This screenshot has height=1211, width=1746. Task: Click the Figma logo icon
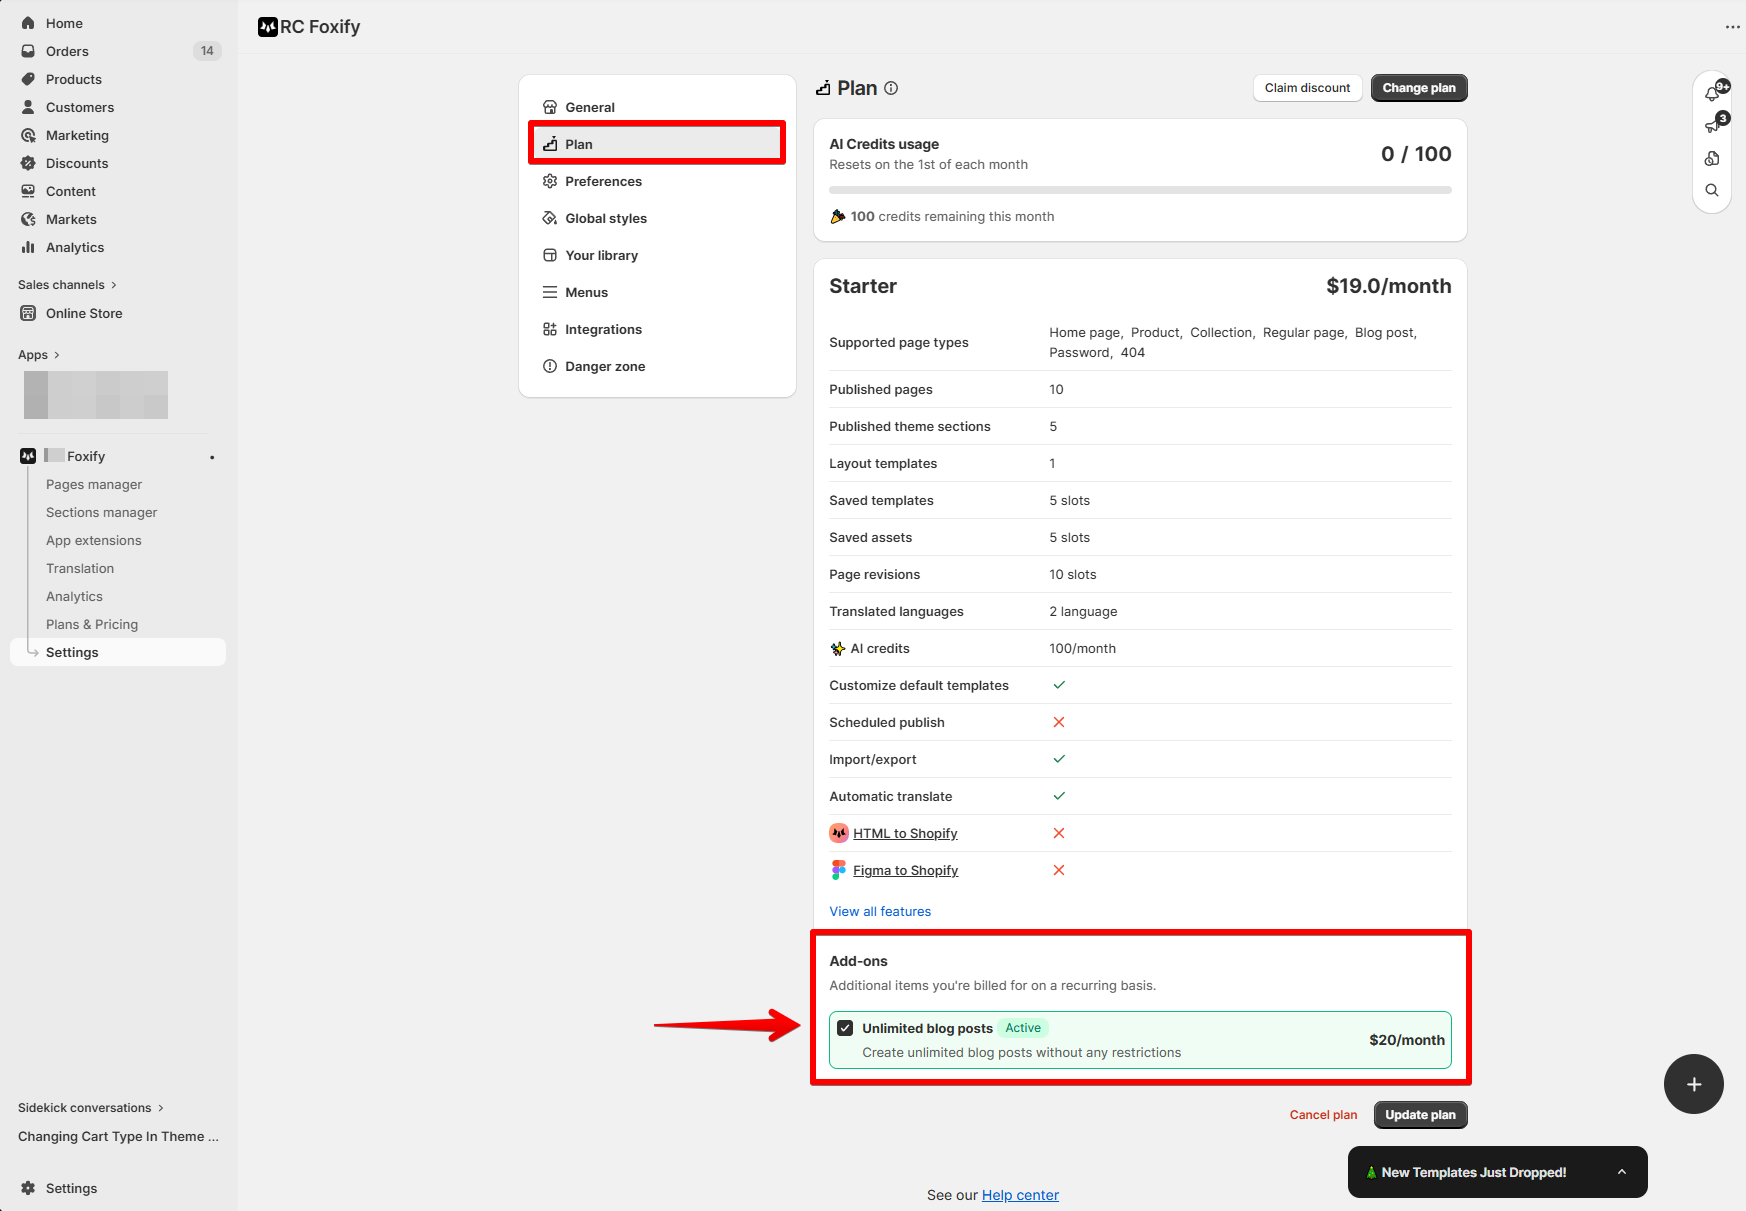click(838, 870)
